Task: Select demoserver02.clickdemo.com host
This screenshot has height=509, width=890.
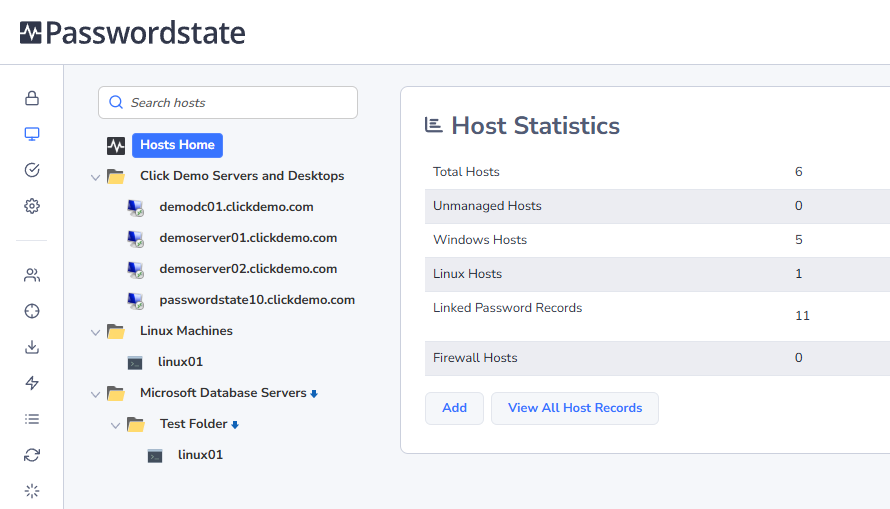Action: tap(248, 269)
